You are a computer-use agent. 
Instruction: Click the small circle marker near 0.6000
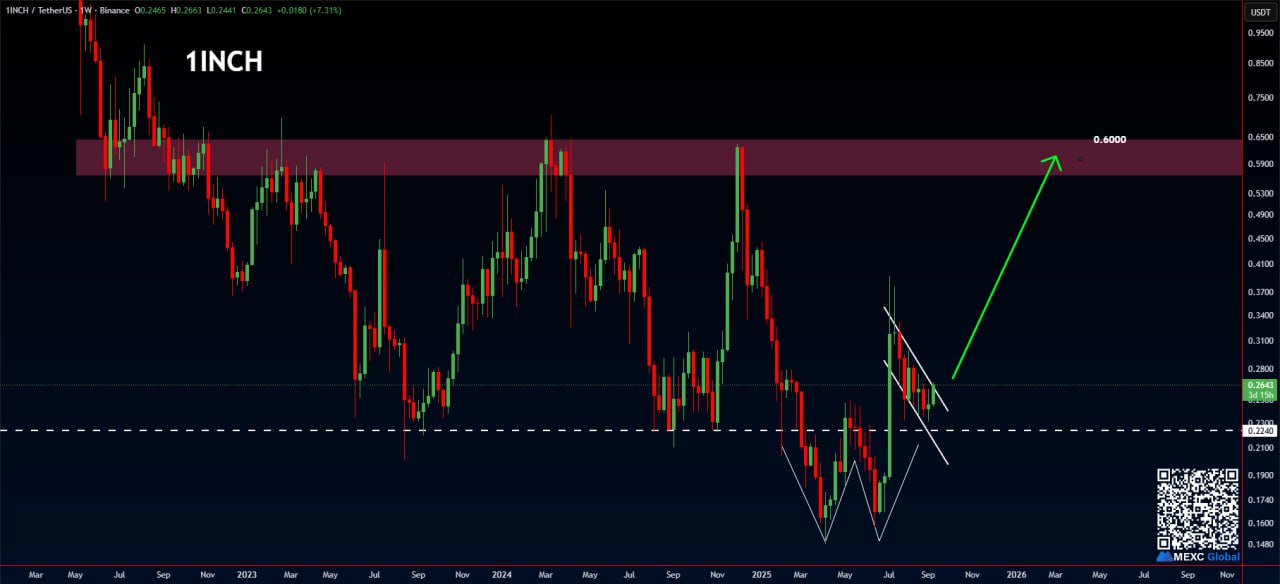point(1080,159)
